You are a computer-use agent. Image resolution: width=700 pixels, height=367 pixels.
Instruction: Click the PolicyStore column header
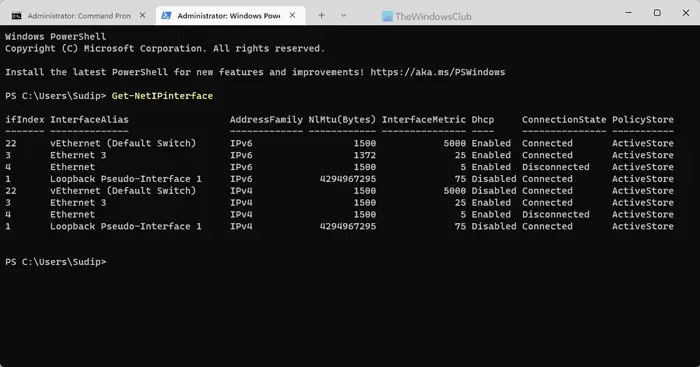tap(642, 120)
